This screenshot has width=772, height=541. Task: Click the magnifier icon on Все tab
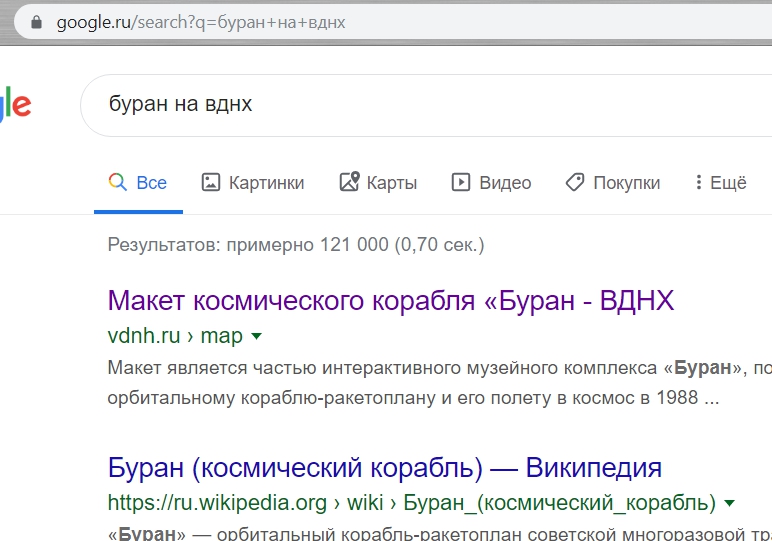117,182
